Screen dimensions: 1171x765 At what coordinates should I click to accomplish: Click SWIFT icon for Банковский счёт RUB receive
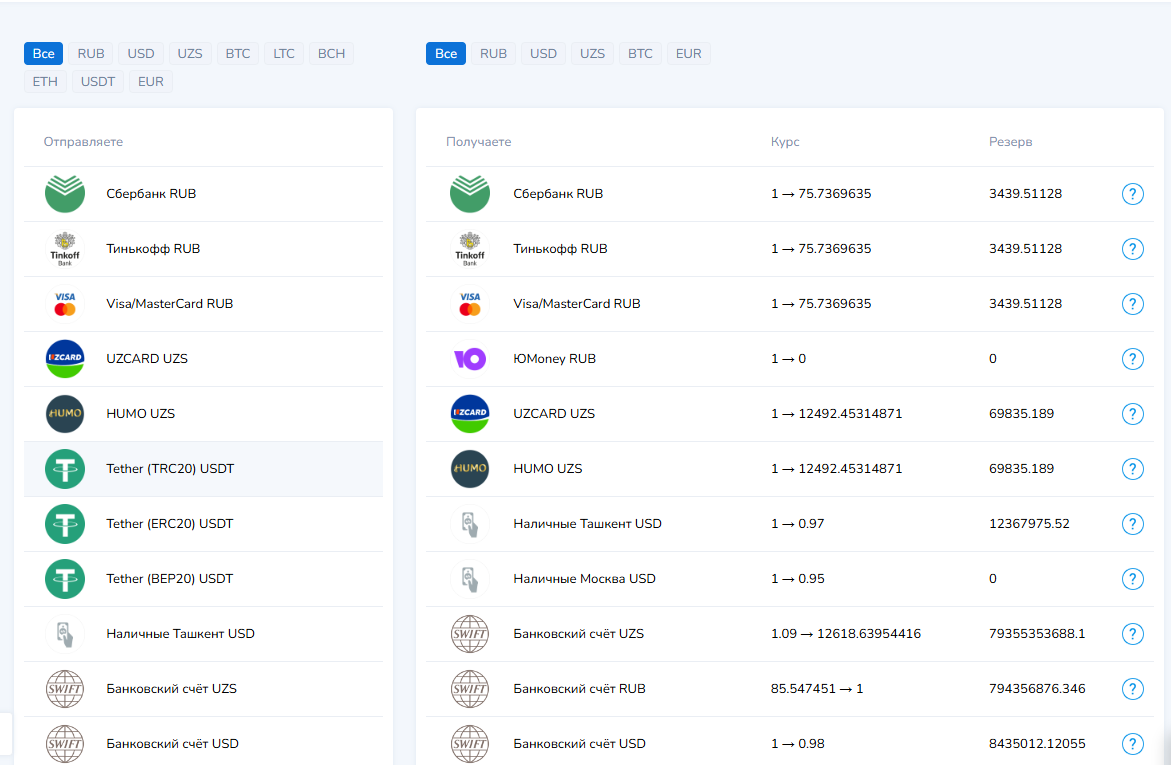[469, 689]
